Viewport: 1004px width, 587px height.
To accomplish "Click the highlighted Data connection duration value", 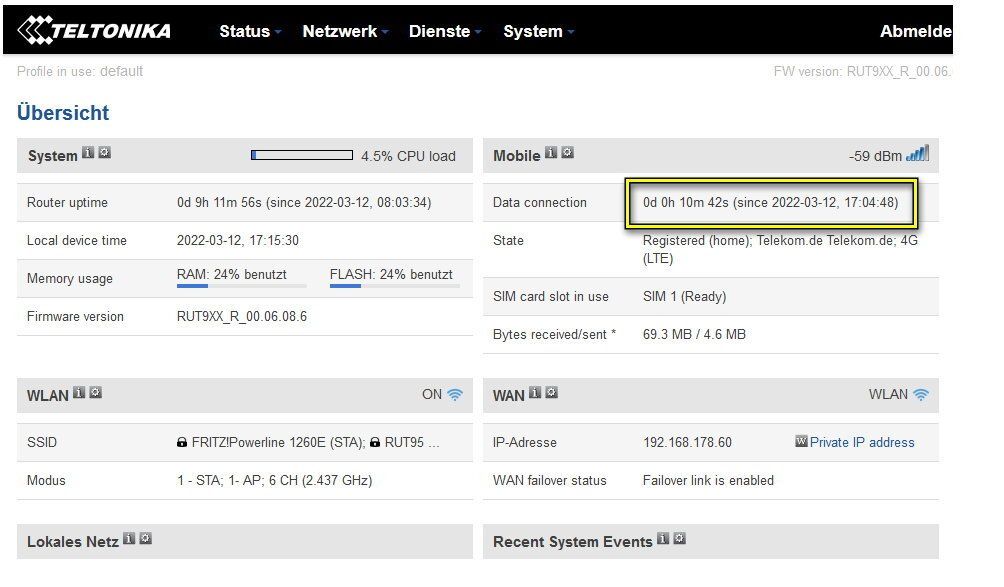I will 770,203.
